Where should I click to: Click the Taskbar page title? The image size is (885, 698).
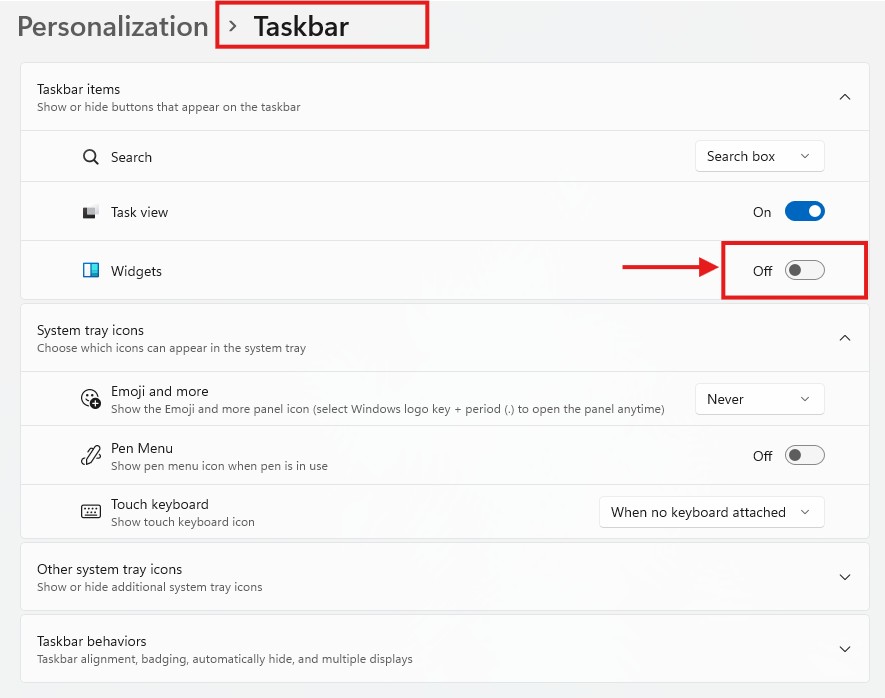tap(301, 26)
